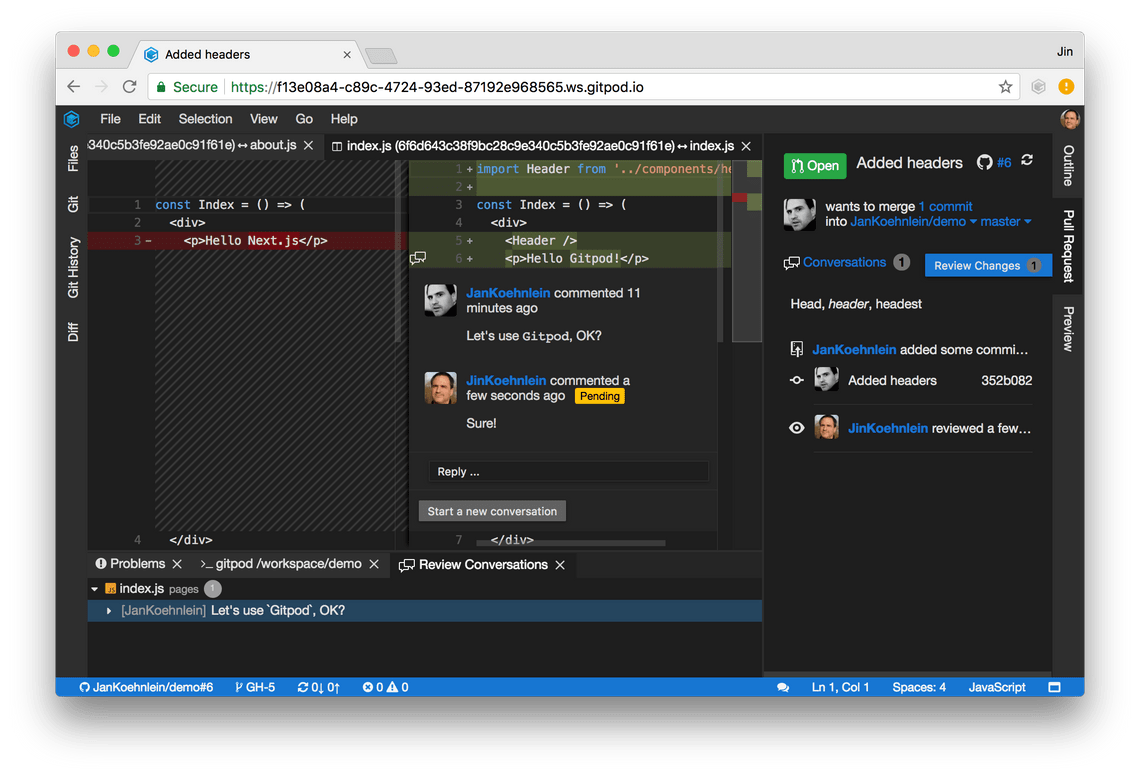
Task: Click the browser forward arrow
Action: pyautogui.click(x=101, y=87)
